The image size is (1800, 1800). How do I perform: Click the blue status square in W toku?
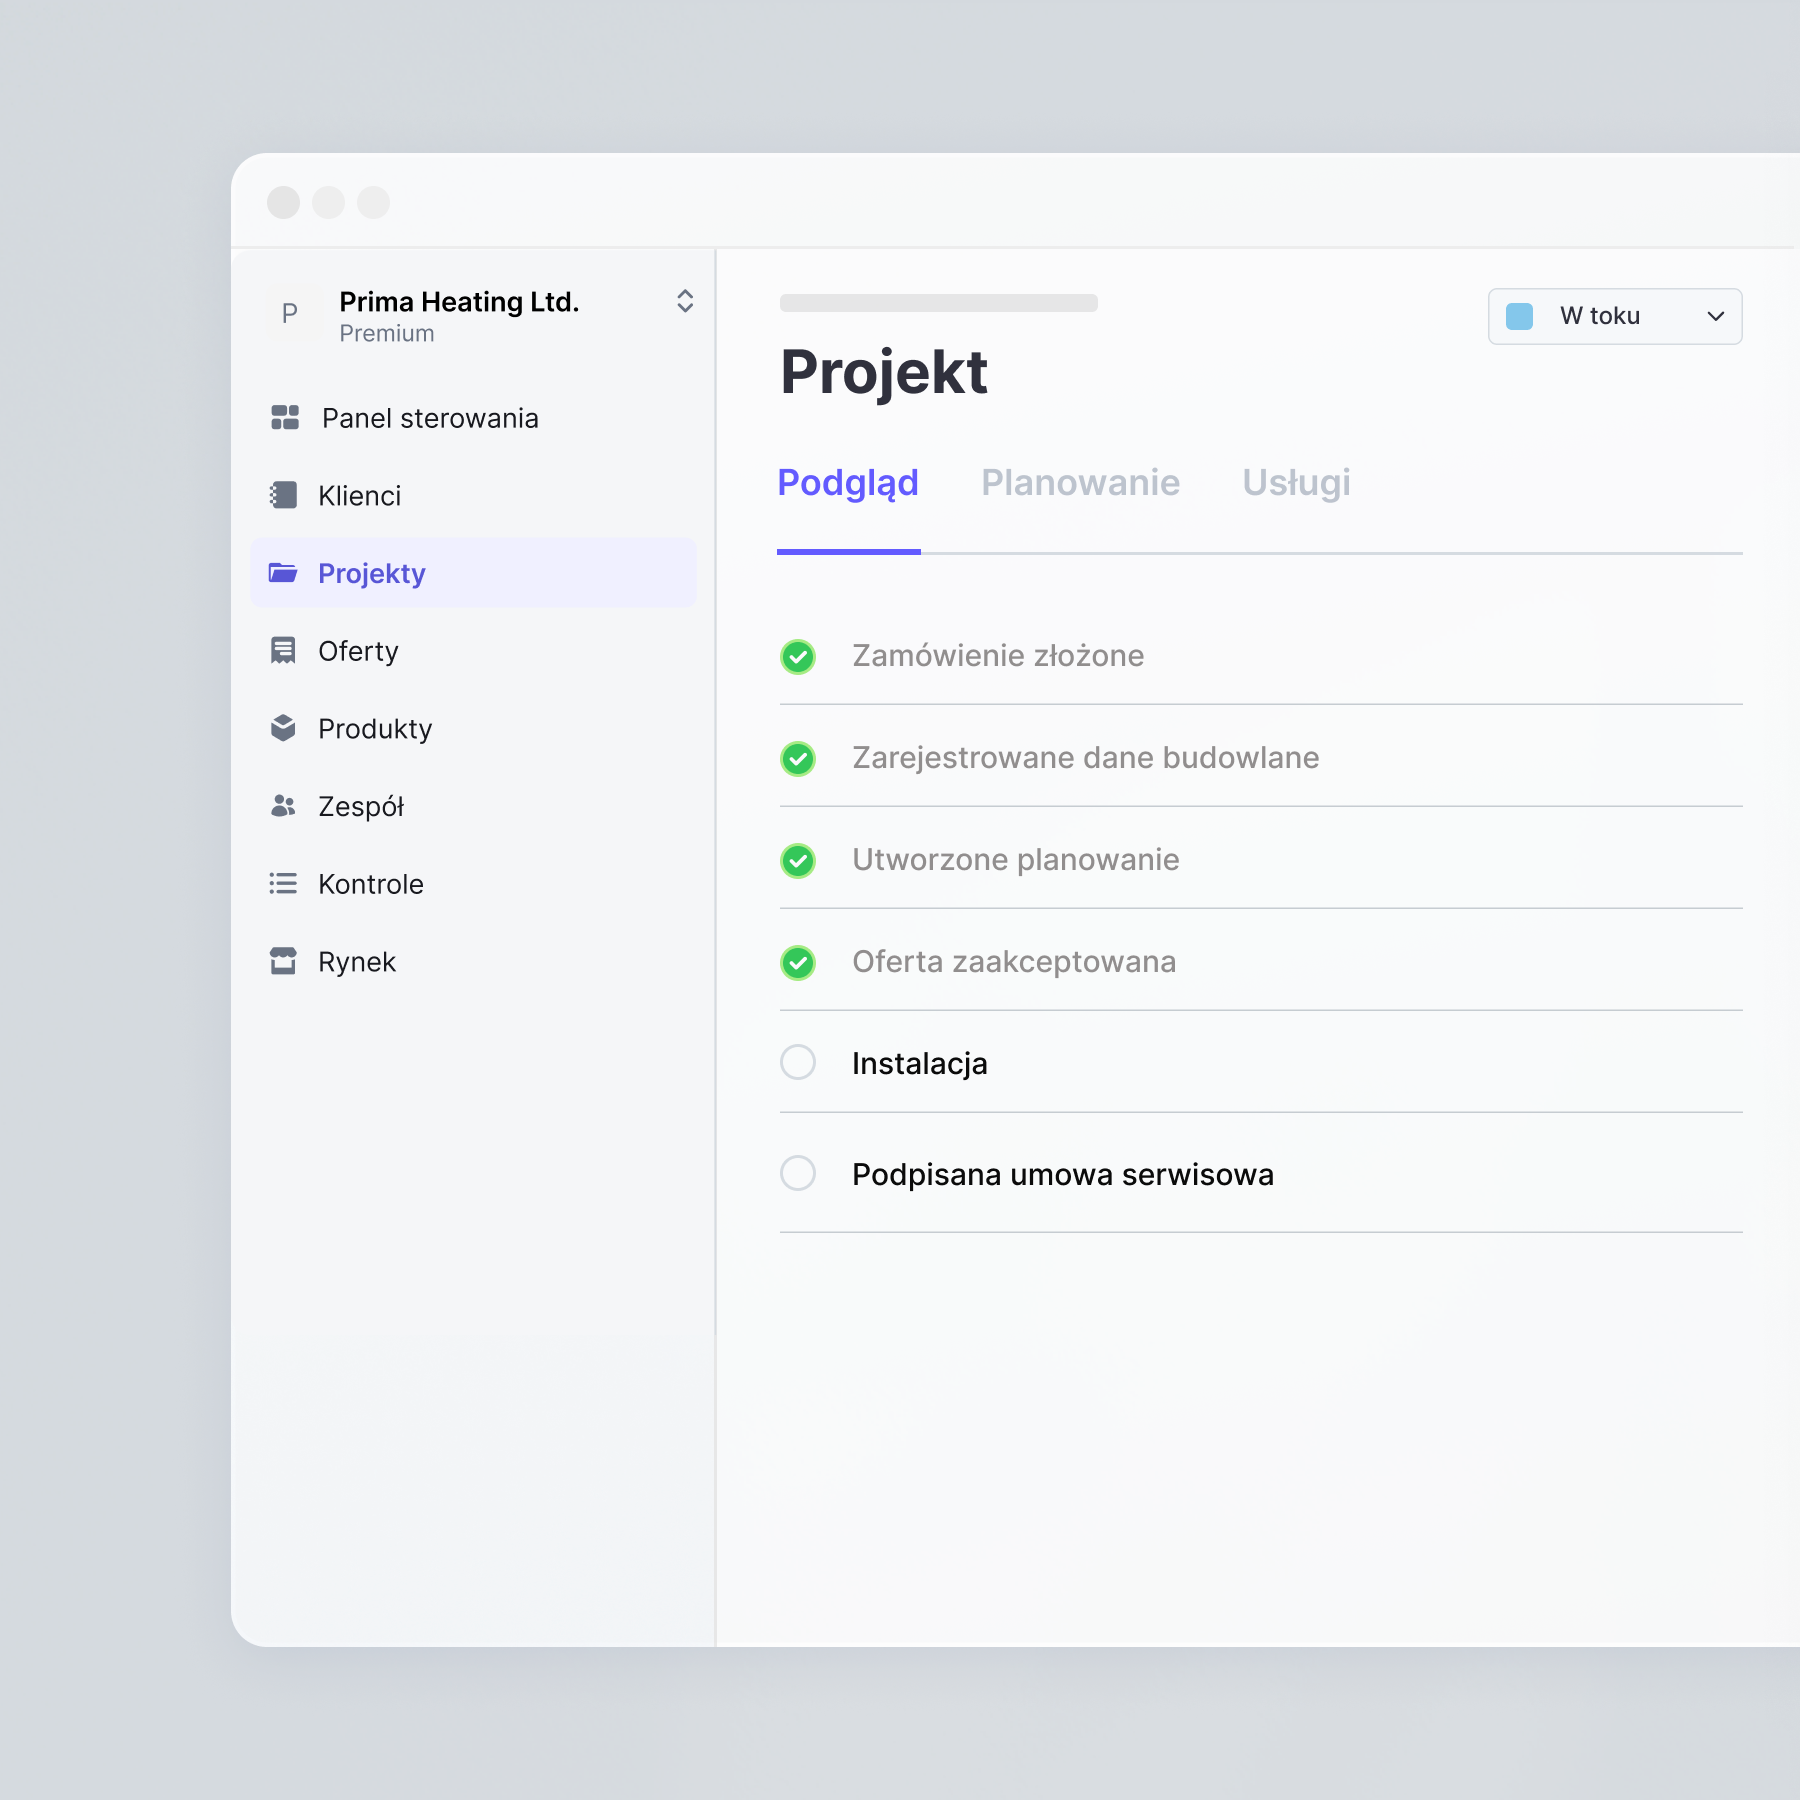[1519, 316]
